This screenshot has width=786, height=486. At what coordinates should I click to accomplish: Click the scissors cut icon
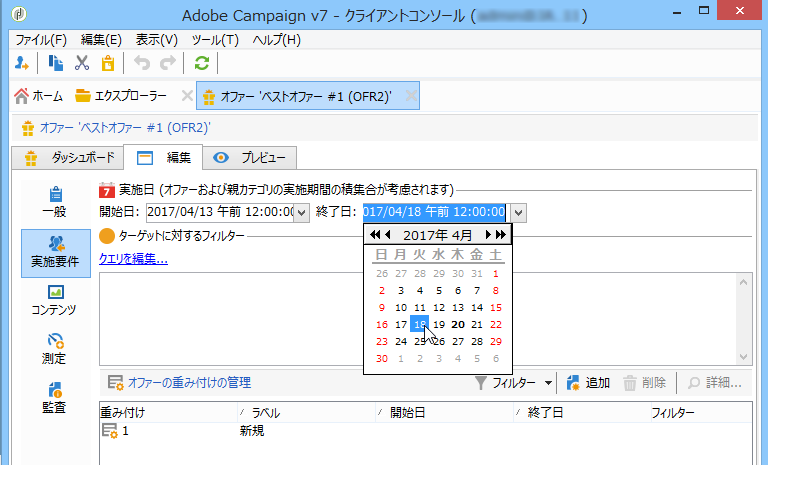[82, 63]
